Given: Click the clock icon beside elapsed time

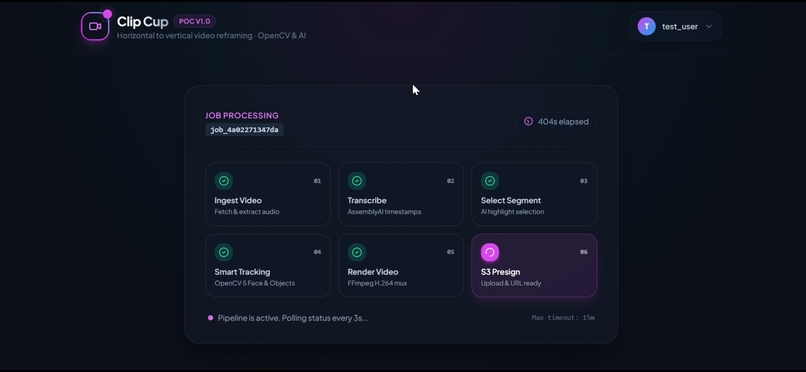Looking at the screenshot, I should [x=528, y=122].
